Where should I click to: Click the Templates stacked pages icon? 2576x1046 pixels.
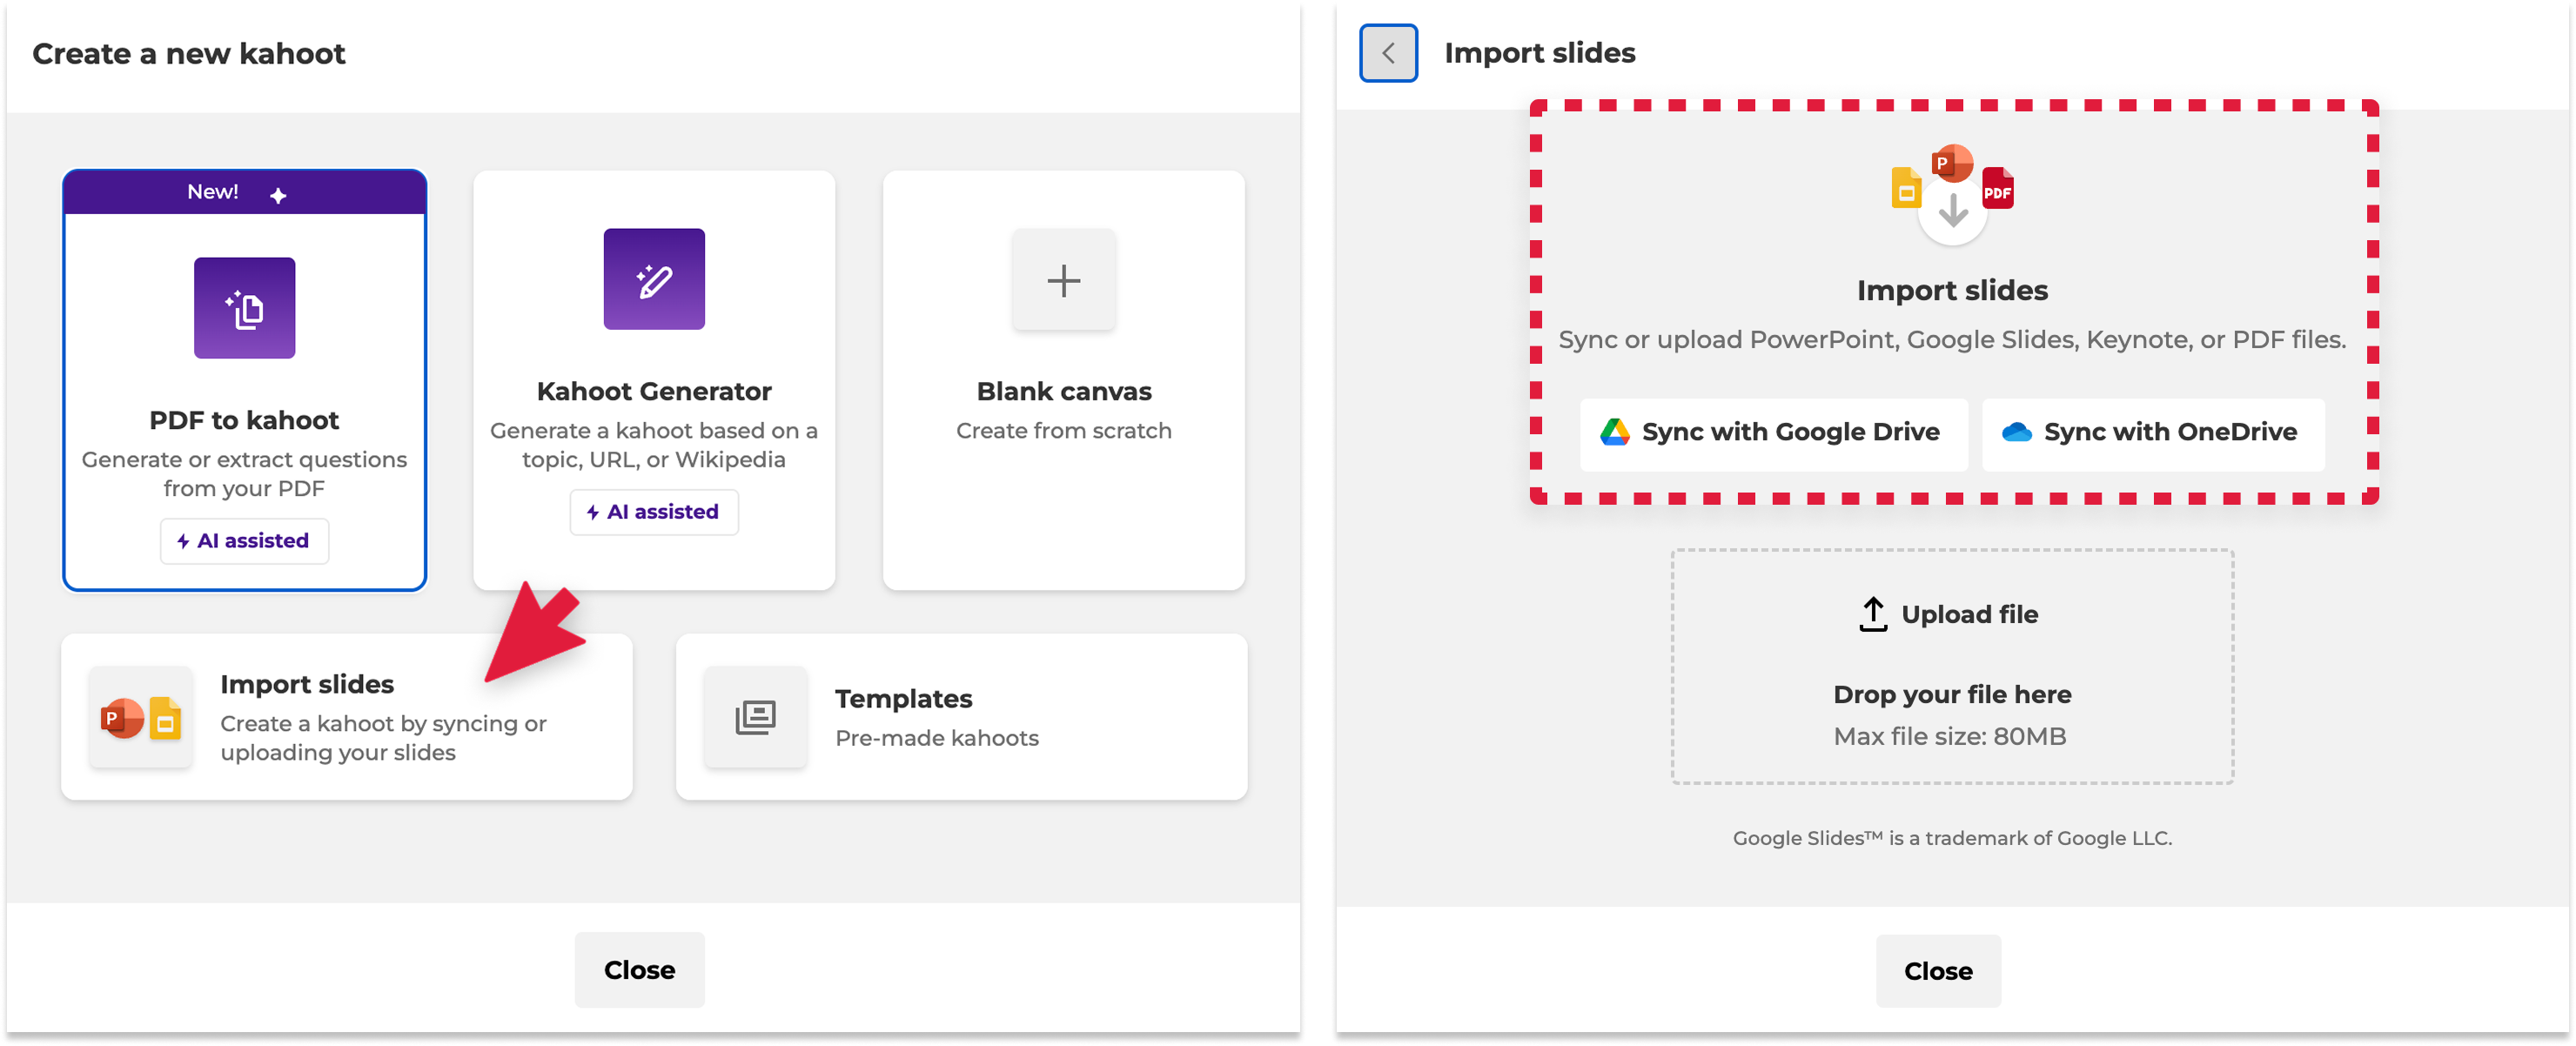(x=756, y=717)
